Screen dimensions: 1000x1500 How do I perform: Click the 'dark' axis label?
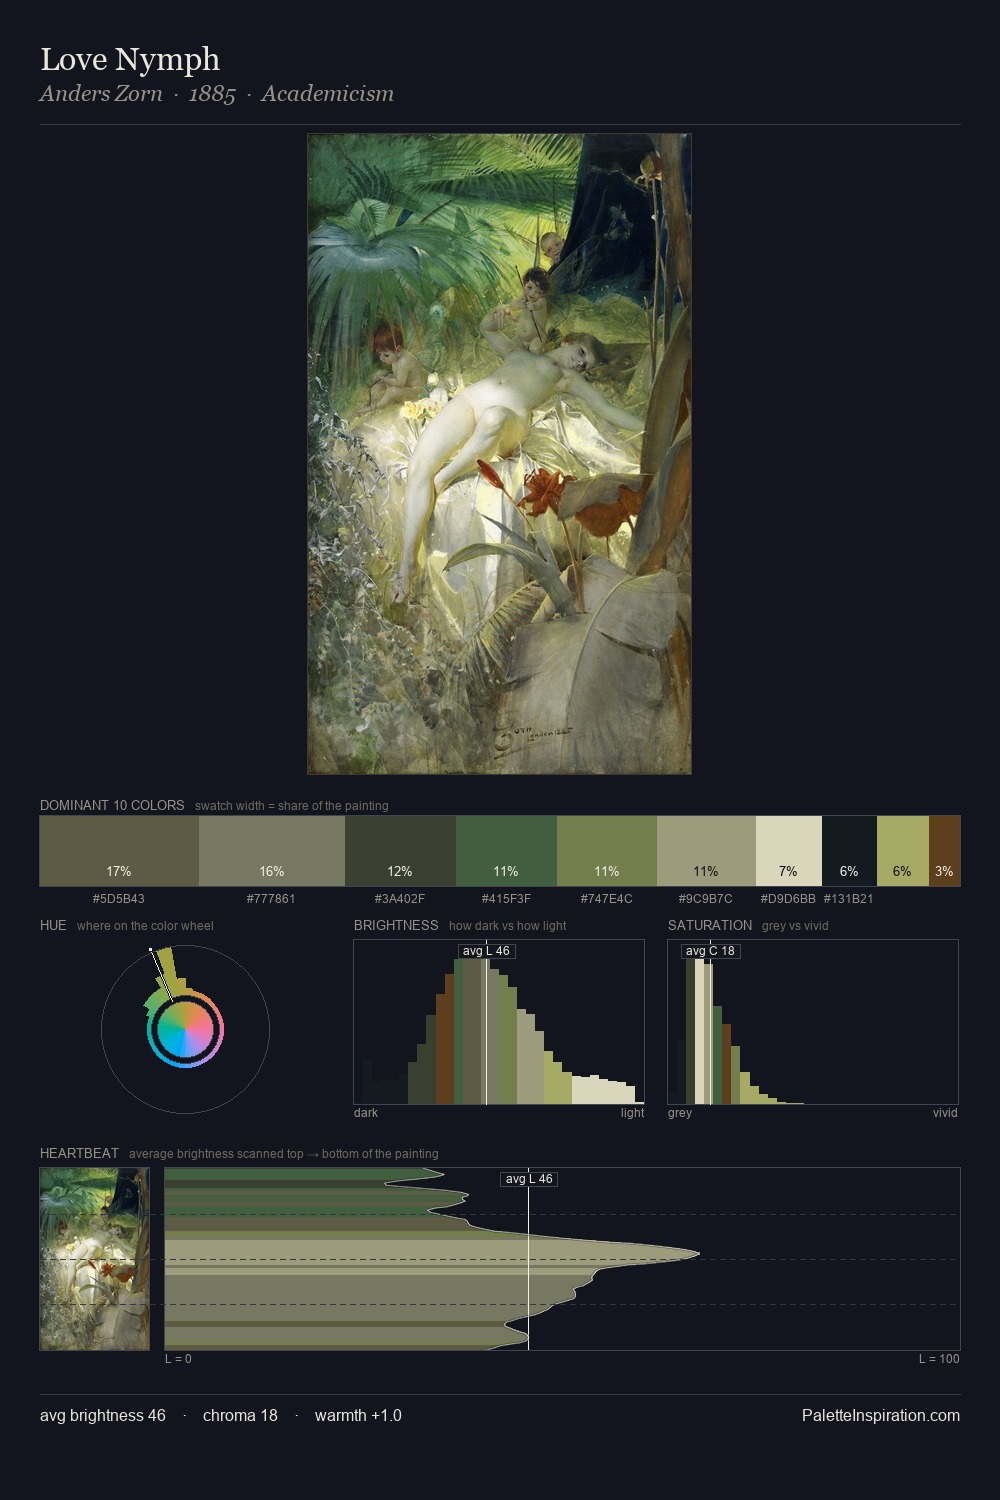click(366, 1113)
